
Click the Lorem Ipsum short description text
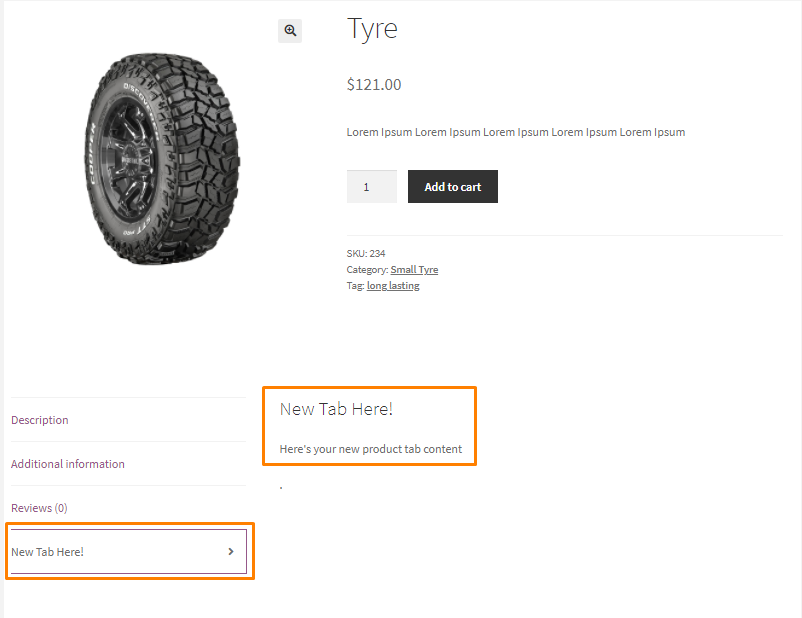click(515, 132)
